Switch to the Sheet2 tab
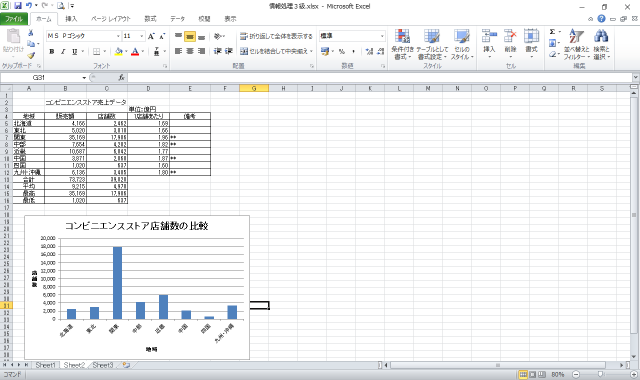 [74, 365]
